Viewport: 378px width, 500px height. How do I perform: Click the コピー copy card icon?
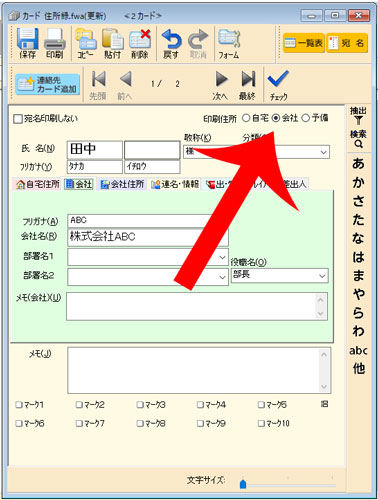point(85,43)
